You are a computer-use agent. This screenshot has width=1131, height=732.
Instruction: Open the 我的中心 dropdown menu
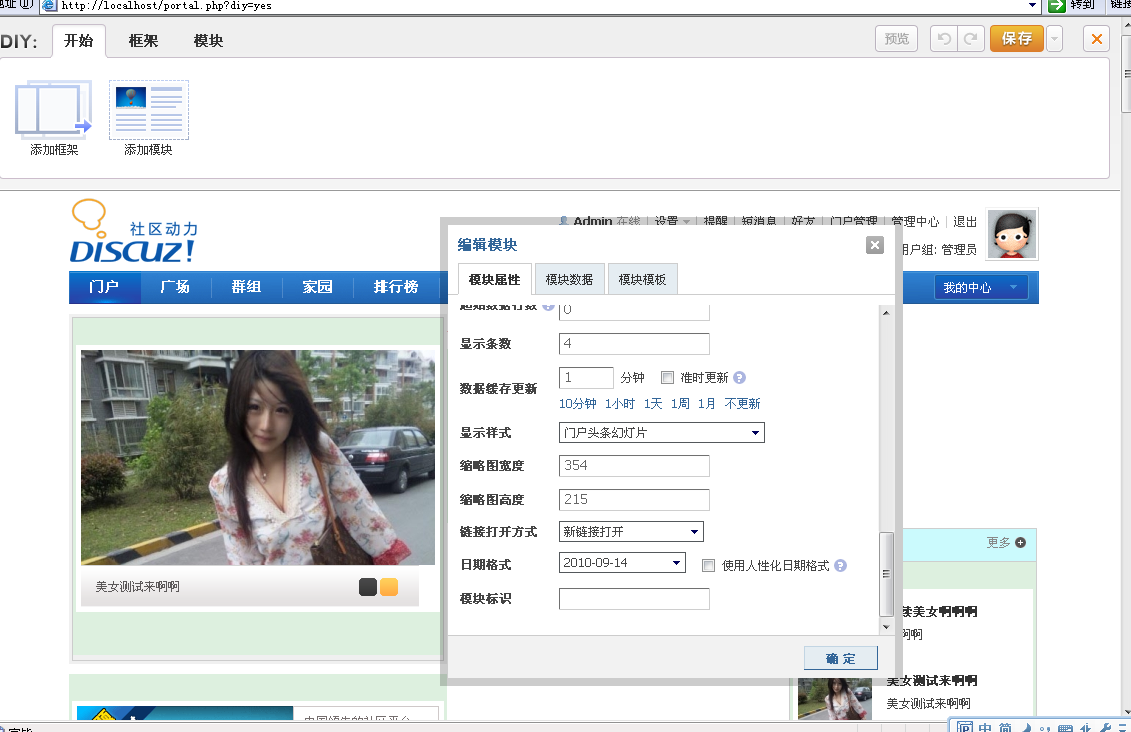coord(980,288)
